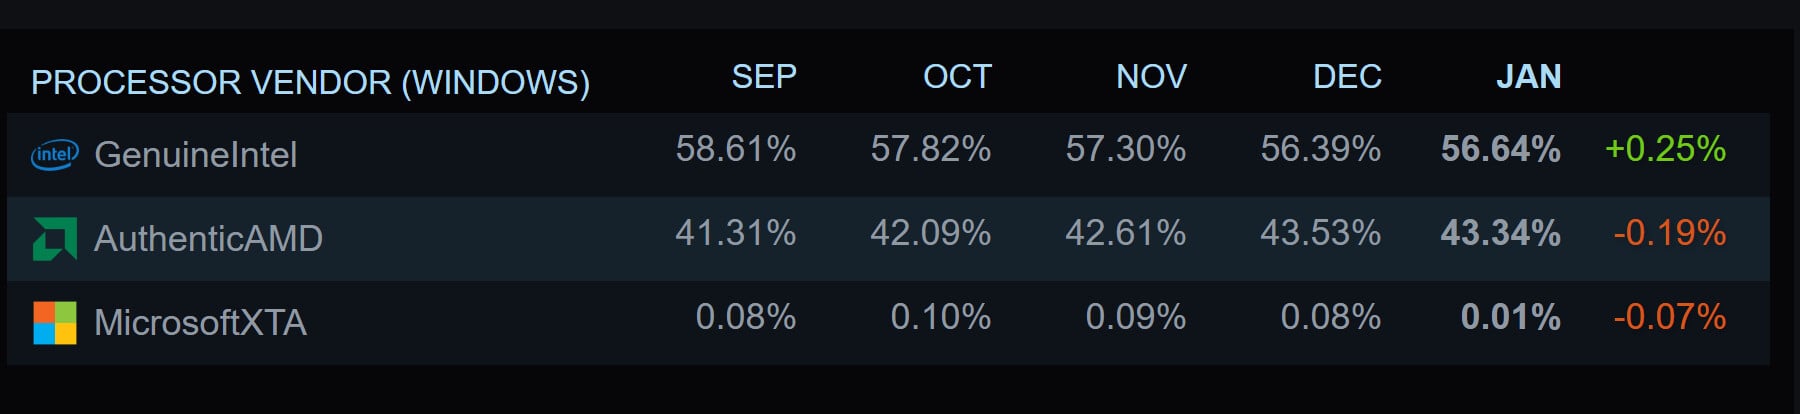Image resolution: width=1800 pixels, height=414 pixels.
Task: Open the MicrosoftXTA vendor entry
Action: 200,323
